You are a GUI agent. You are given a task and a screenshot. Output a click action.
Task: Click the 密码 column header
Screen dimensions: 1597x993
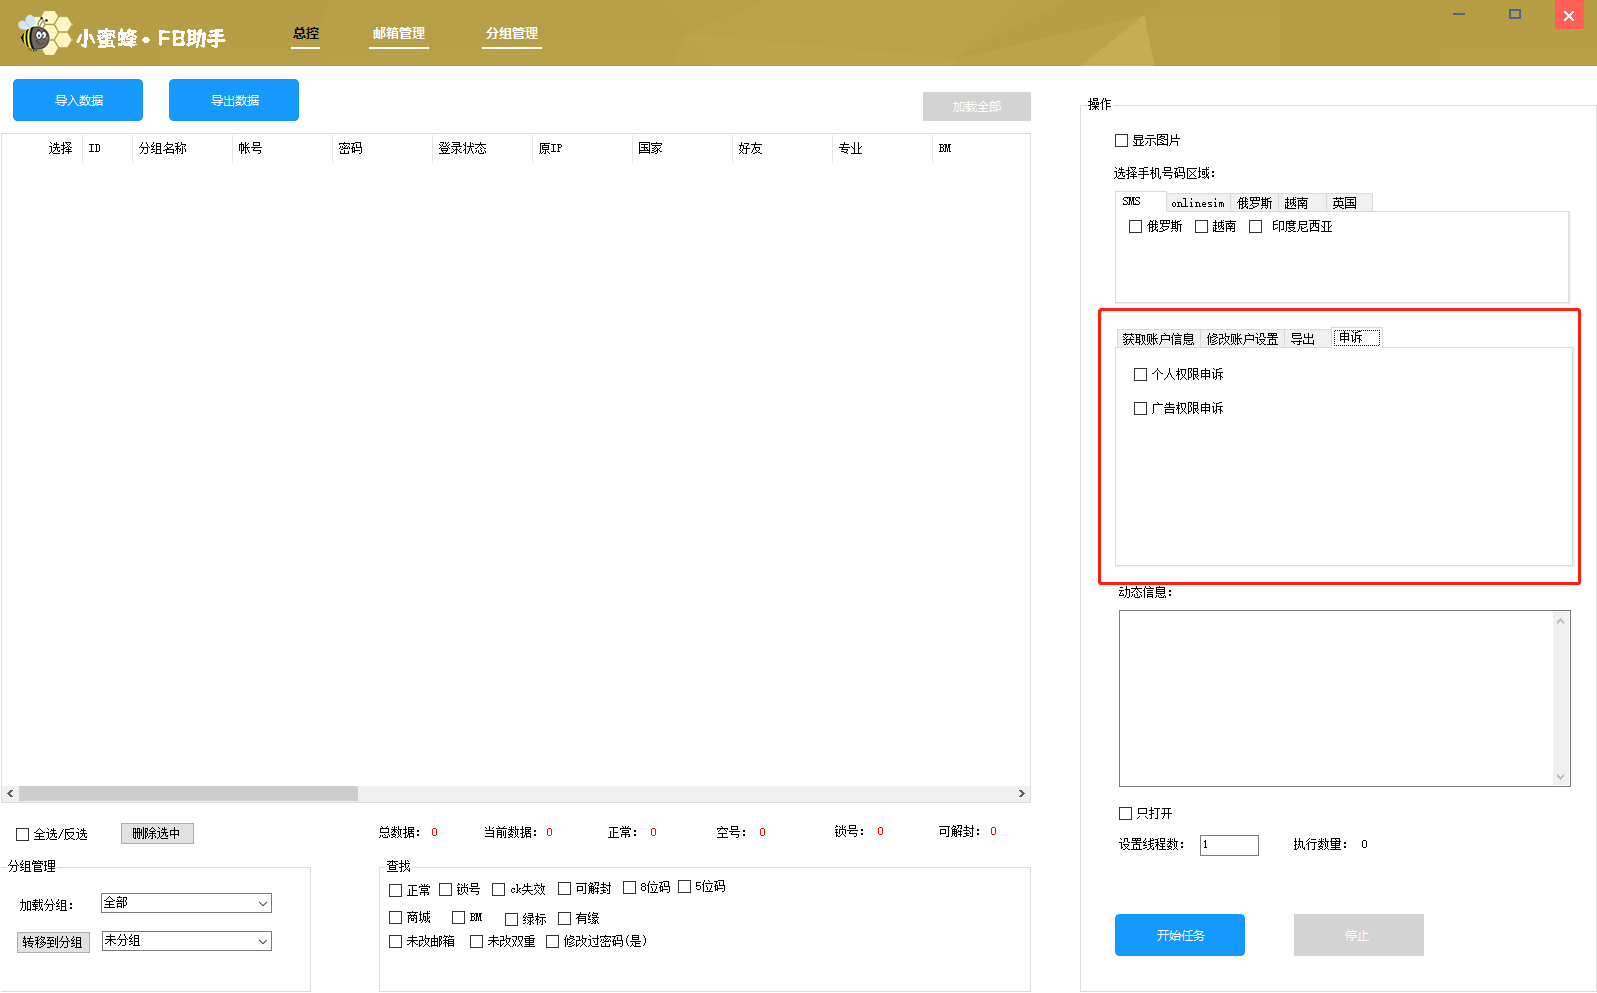click(382, 149)
